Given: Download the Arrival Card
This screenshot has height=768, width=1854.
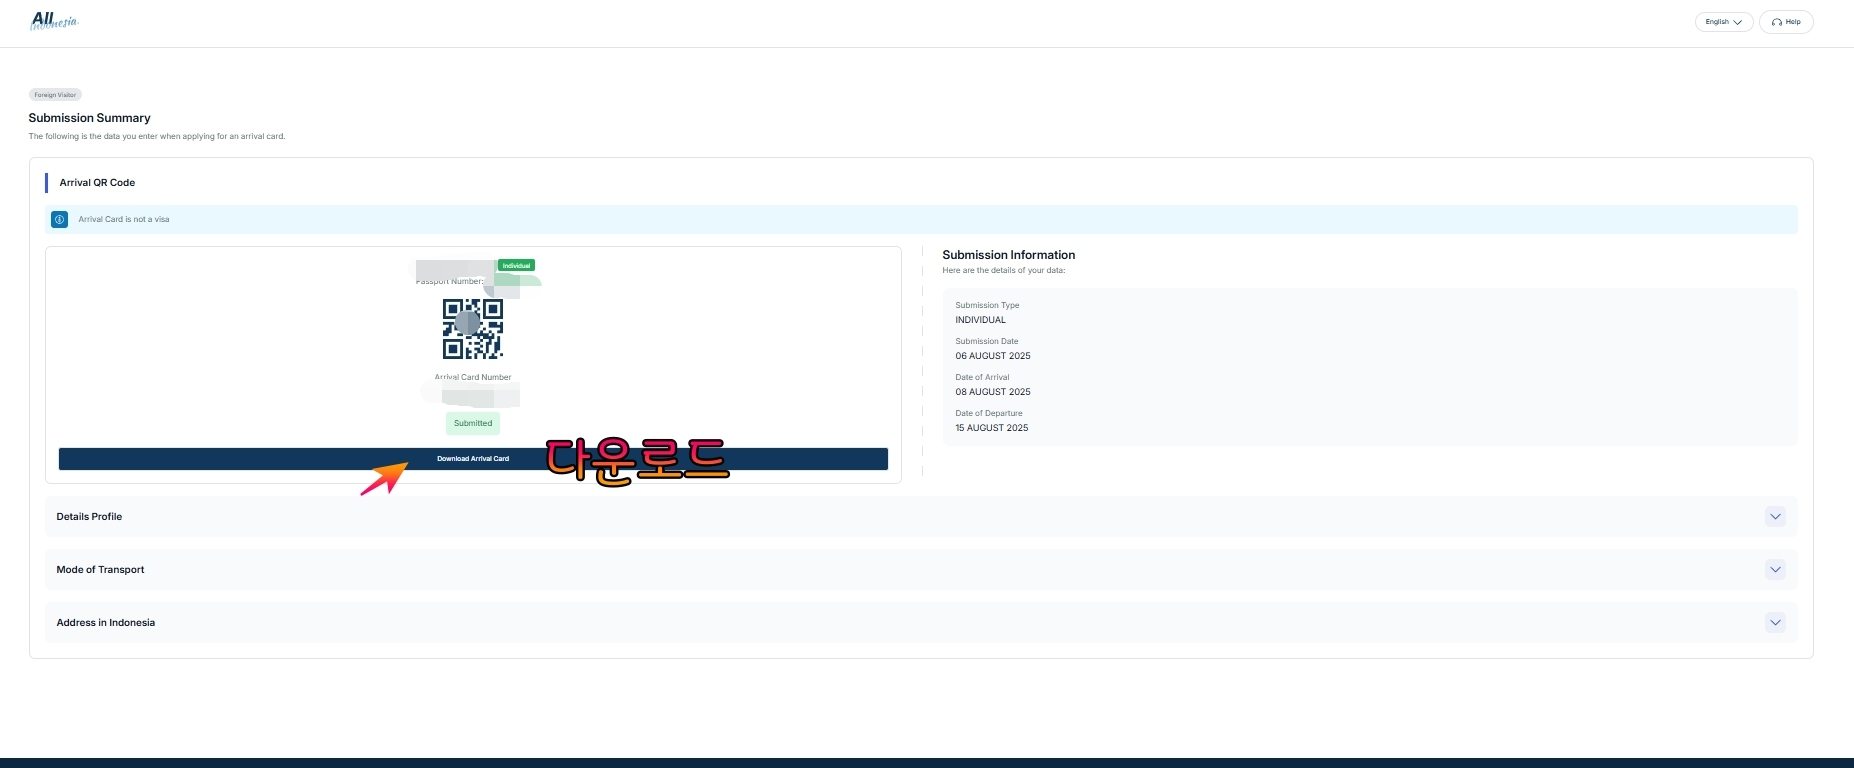Looking at the screenshot, I should tap(473, 459).
